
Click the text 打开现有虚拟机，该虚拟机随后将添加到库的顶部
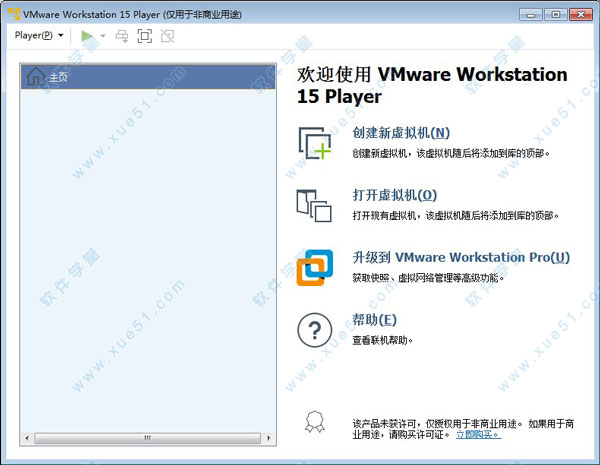pyautogui.click(x=455, y=216)
